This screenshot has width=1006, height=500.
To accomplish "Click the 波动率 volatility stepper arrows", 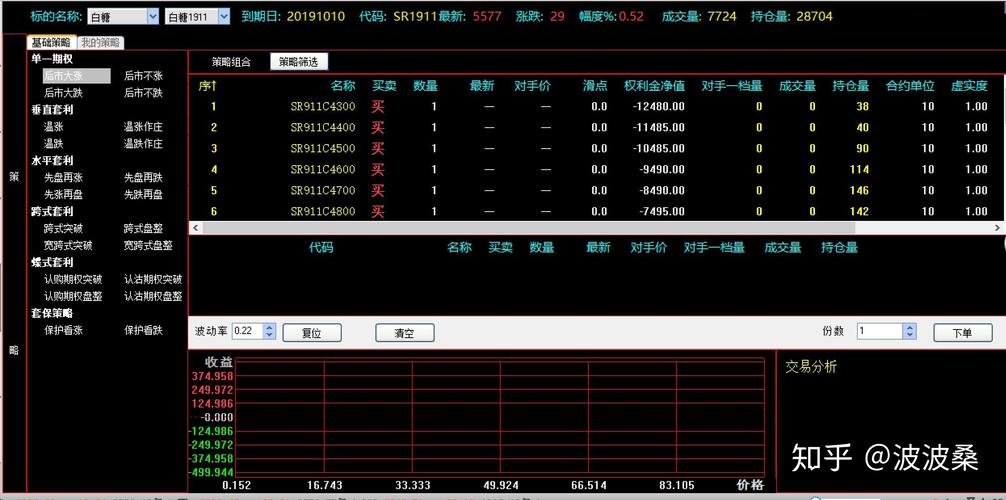I will pos(269,332).
